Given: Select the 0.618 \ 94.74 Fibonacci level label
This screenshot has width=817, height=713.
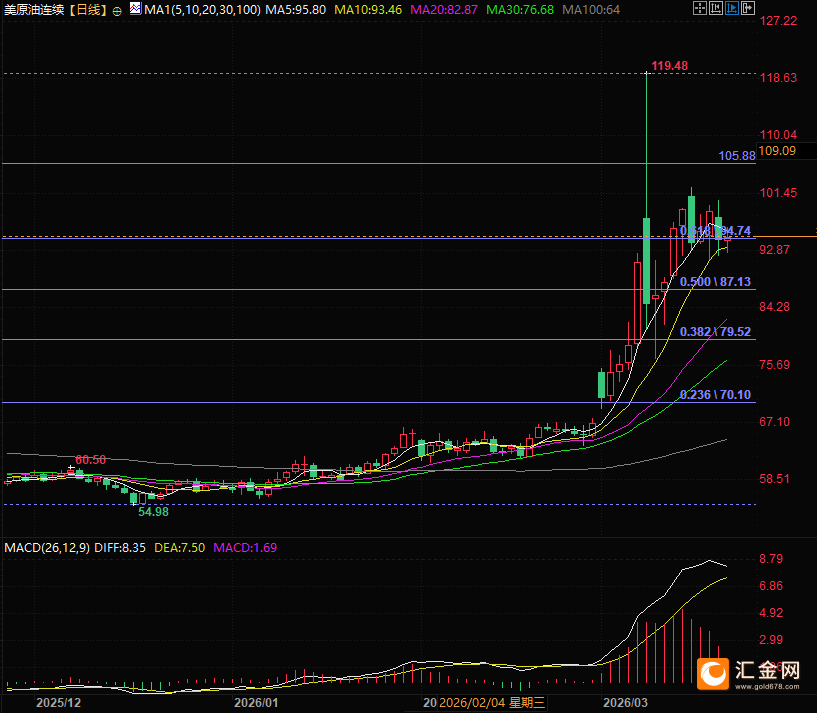Looking at the screenshot, I should (715, 231).
